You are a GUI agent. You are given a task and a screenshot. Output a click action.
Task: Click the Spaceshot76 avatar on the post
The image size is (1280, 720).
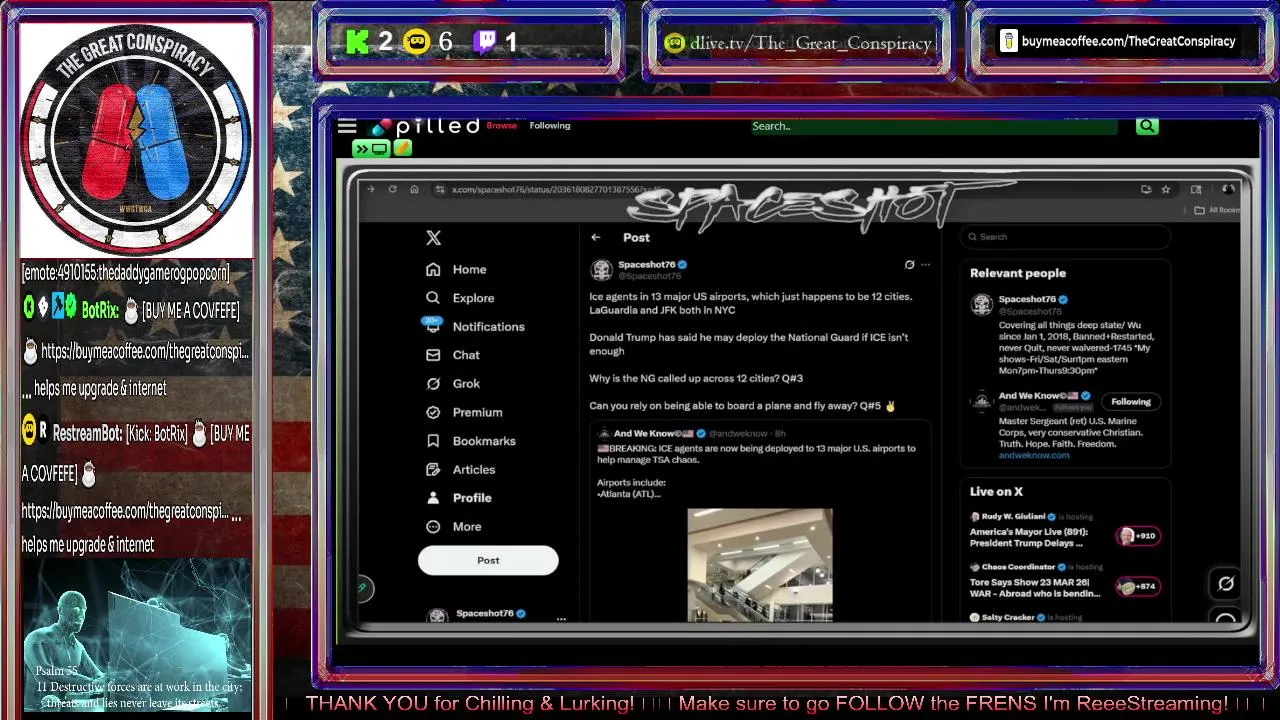tap(601, 270)
